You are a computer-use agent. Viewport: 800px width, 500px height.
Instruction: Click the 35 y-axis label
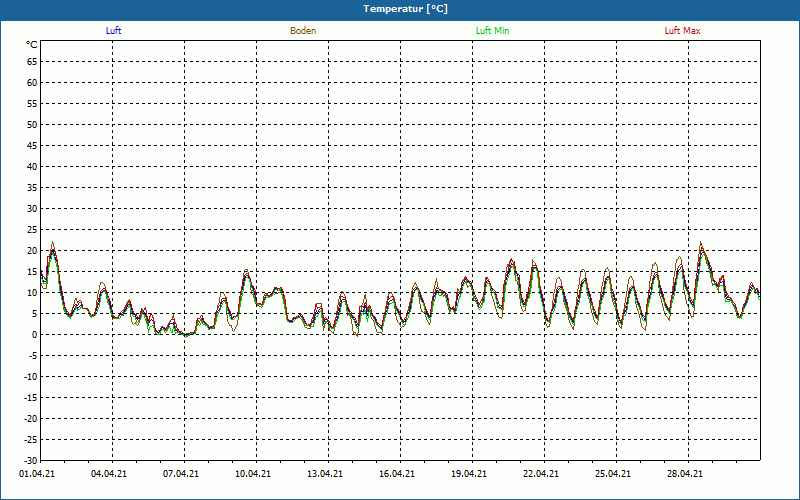(x=32, y=188)
